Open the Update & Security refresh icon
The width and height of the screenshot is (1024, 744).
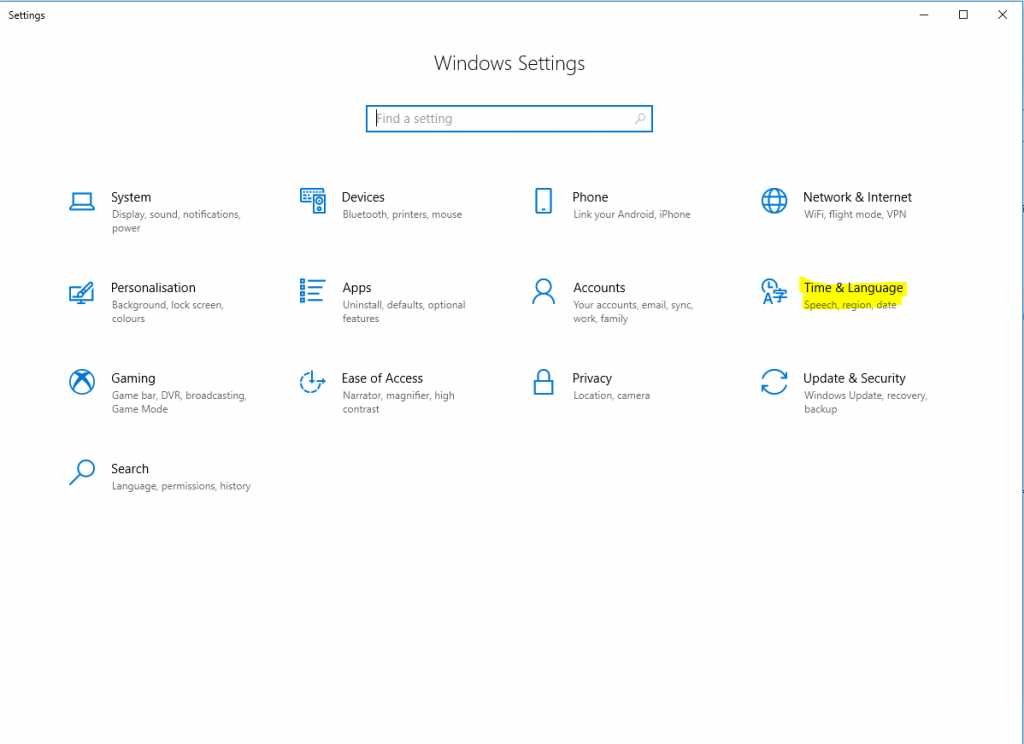tap(774, 381)
